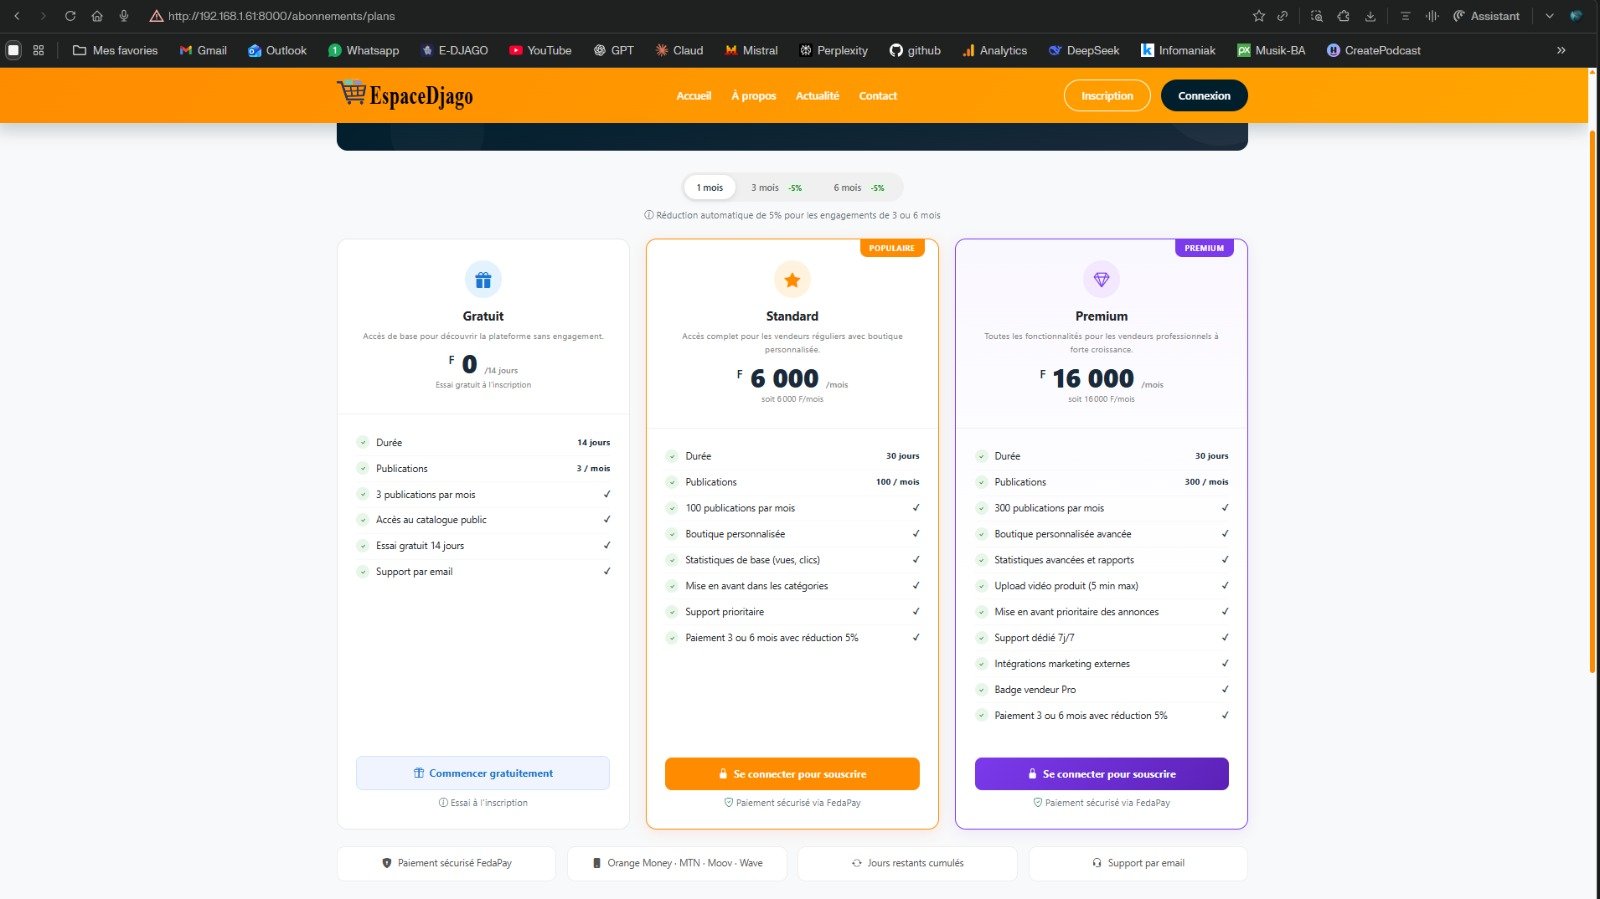Open the Infomaniak bookmark
The width and height of the screenshot is (1600, 899).
tap(1178, 50)
